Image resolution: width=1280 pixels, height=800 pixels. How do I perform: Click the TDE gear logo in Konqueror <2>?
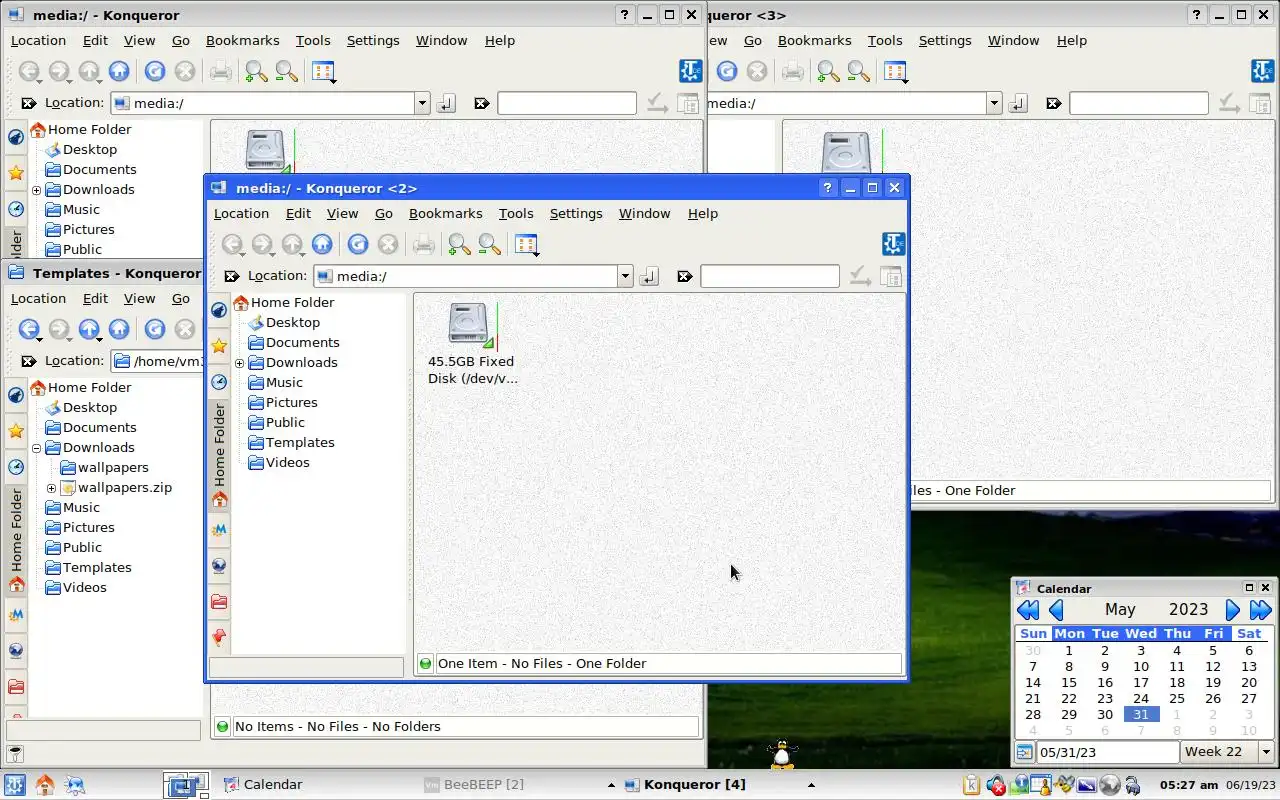point(893,244)
